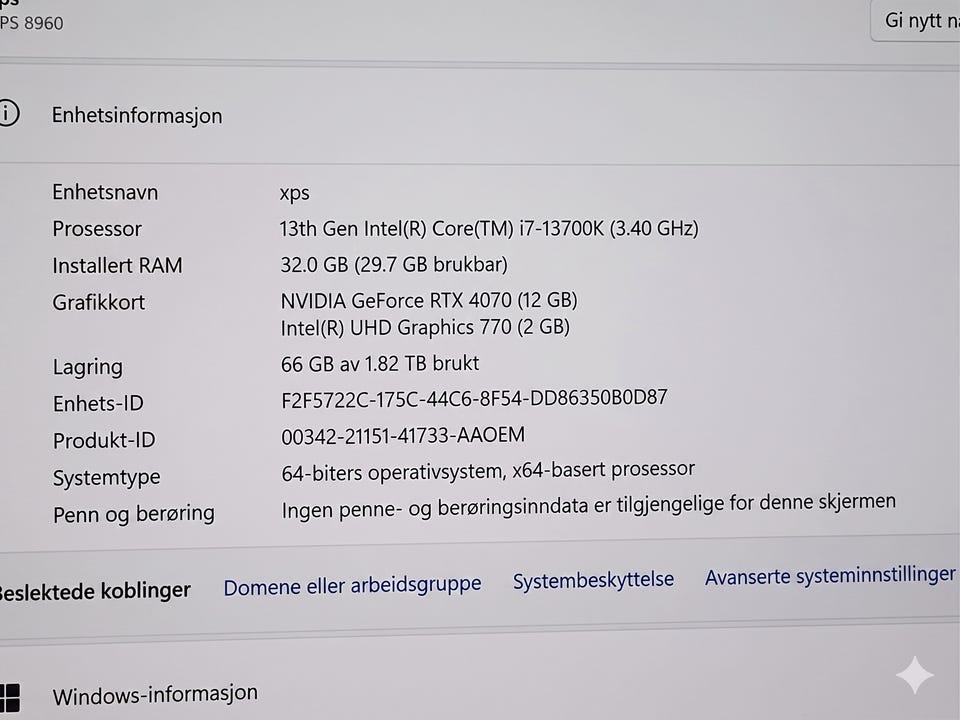The height and width of the screenshot is (720, 960).
Task: Open the Systembeskyttelse link
Action: click(x=593, y=580)
